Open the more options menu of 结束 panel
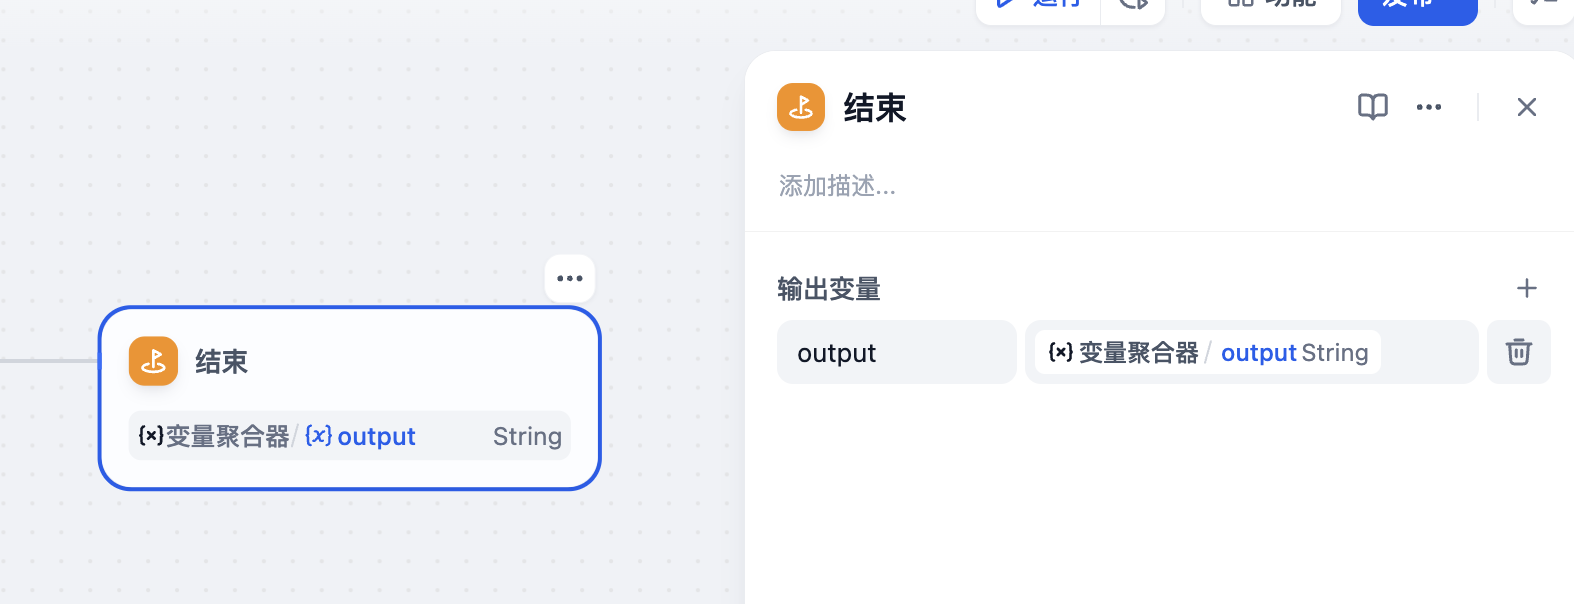1574x604 pixels. [x=1428, y=107]
